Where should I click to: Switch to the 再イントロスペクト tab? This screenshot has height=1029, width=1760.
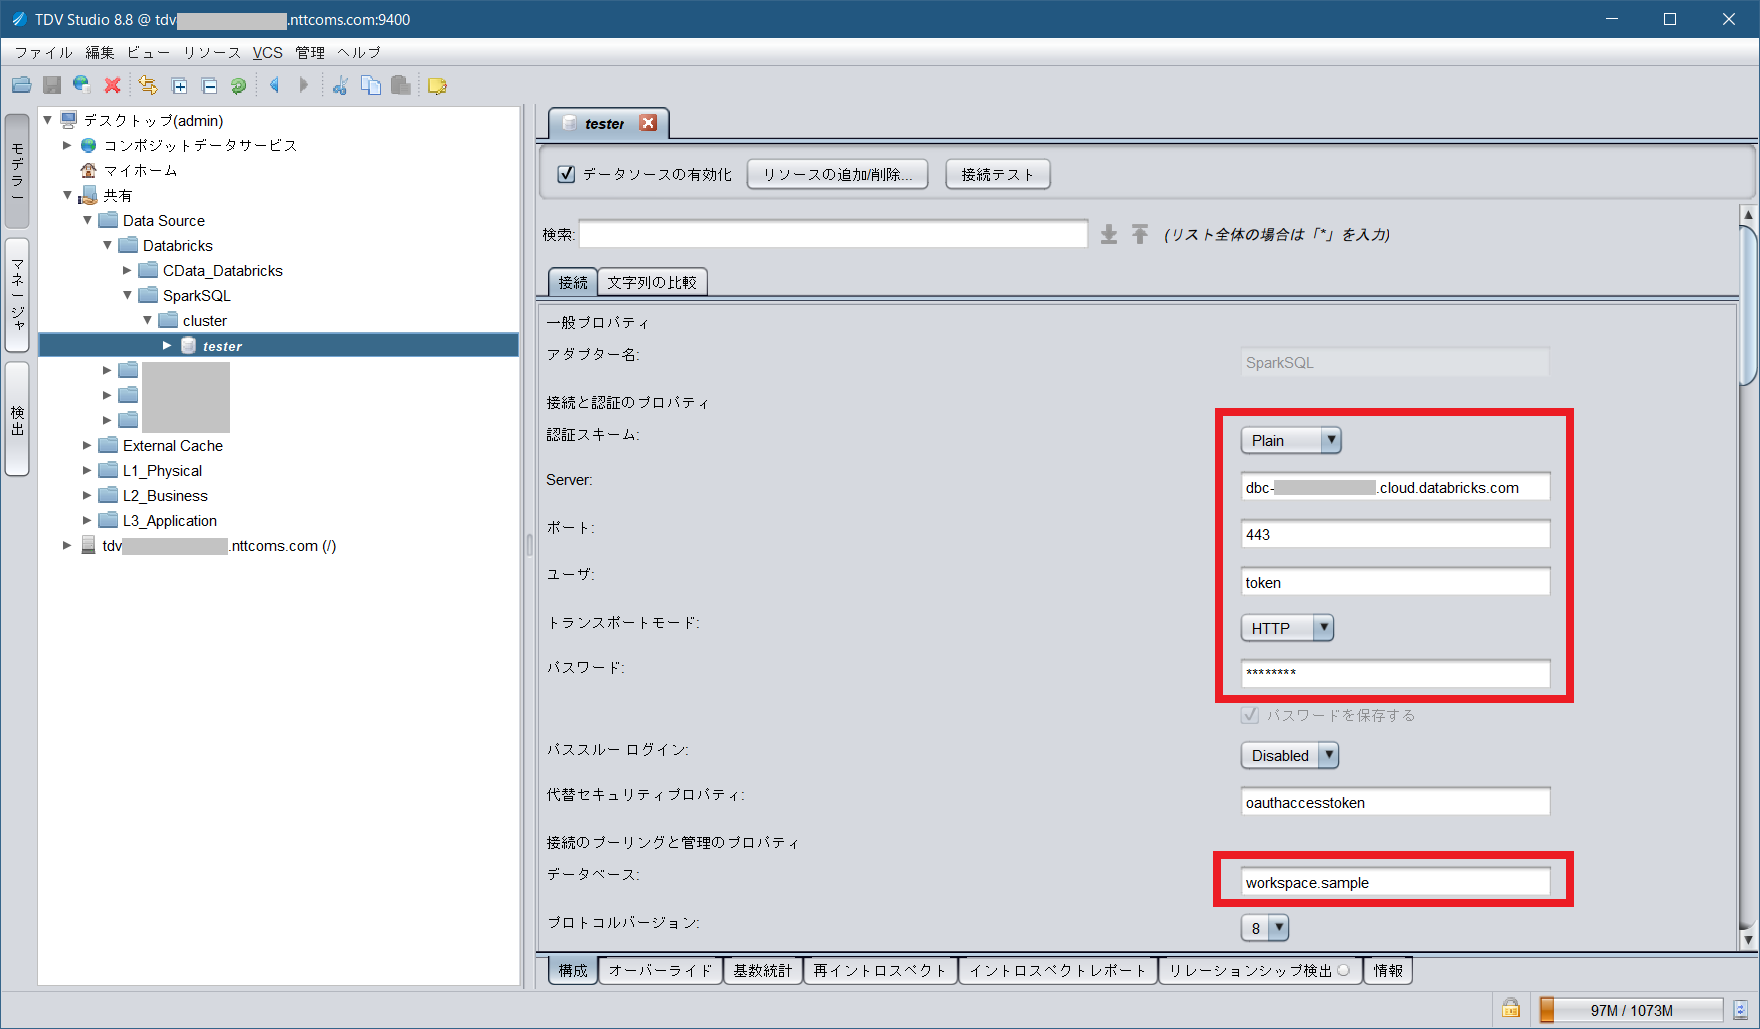[880, 970]
